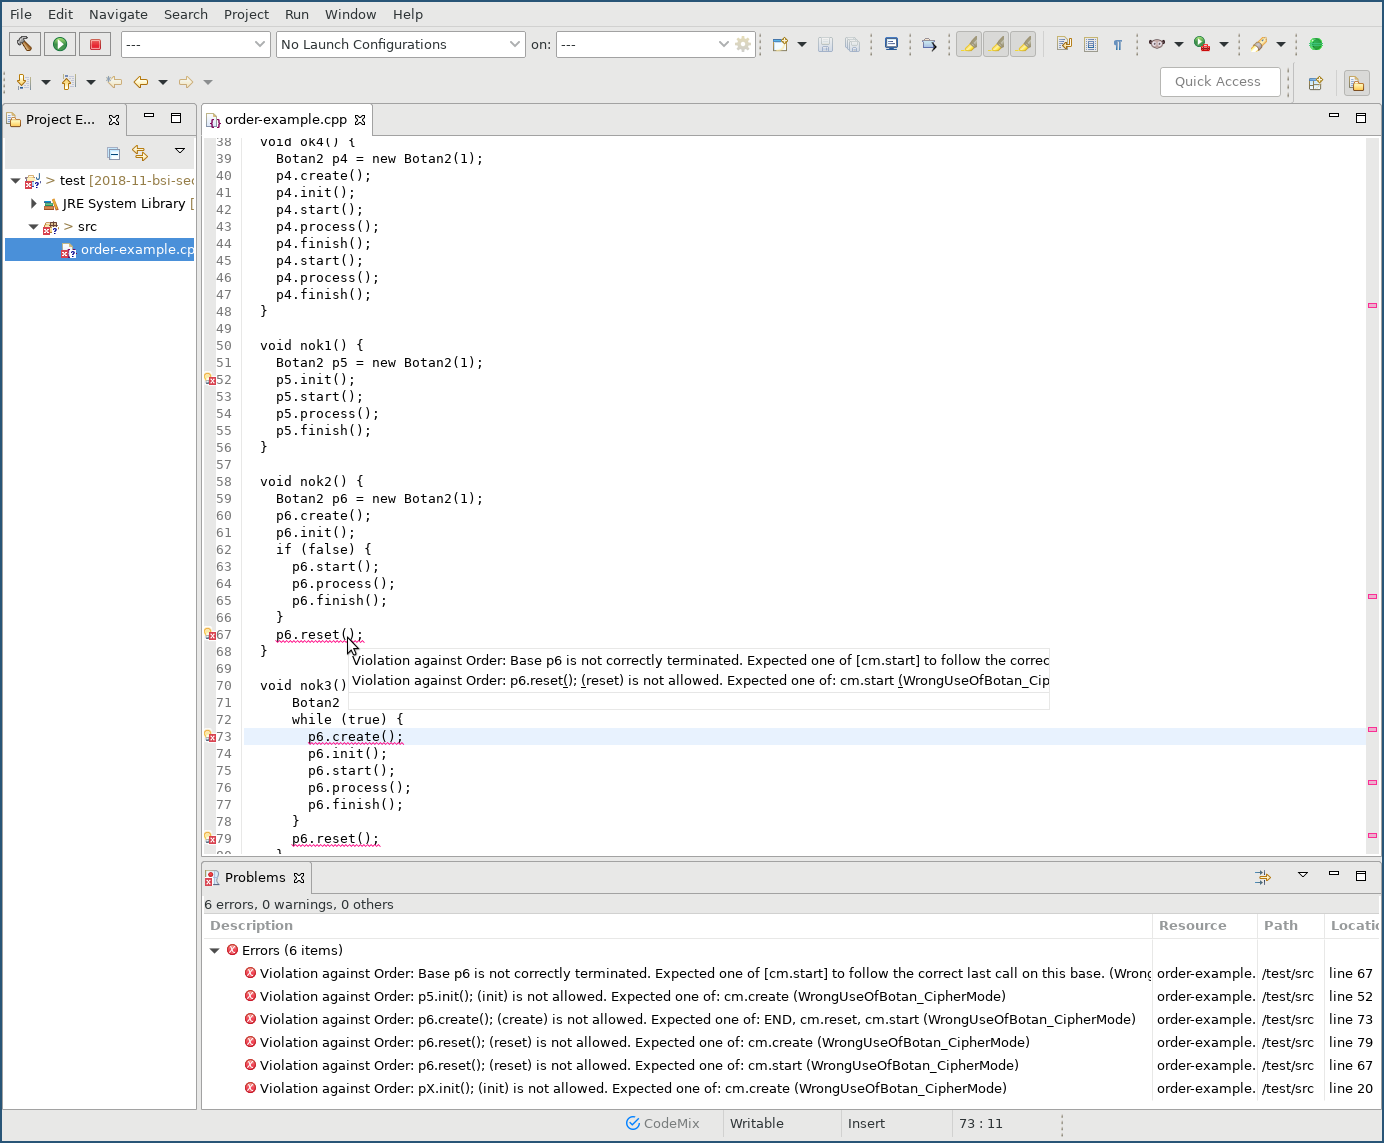Click the Next Annotation arrow icon
The width and height of the screenshot is (1384, 1143).
(23, 82)
